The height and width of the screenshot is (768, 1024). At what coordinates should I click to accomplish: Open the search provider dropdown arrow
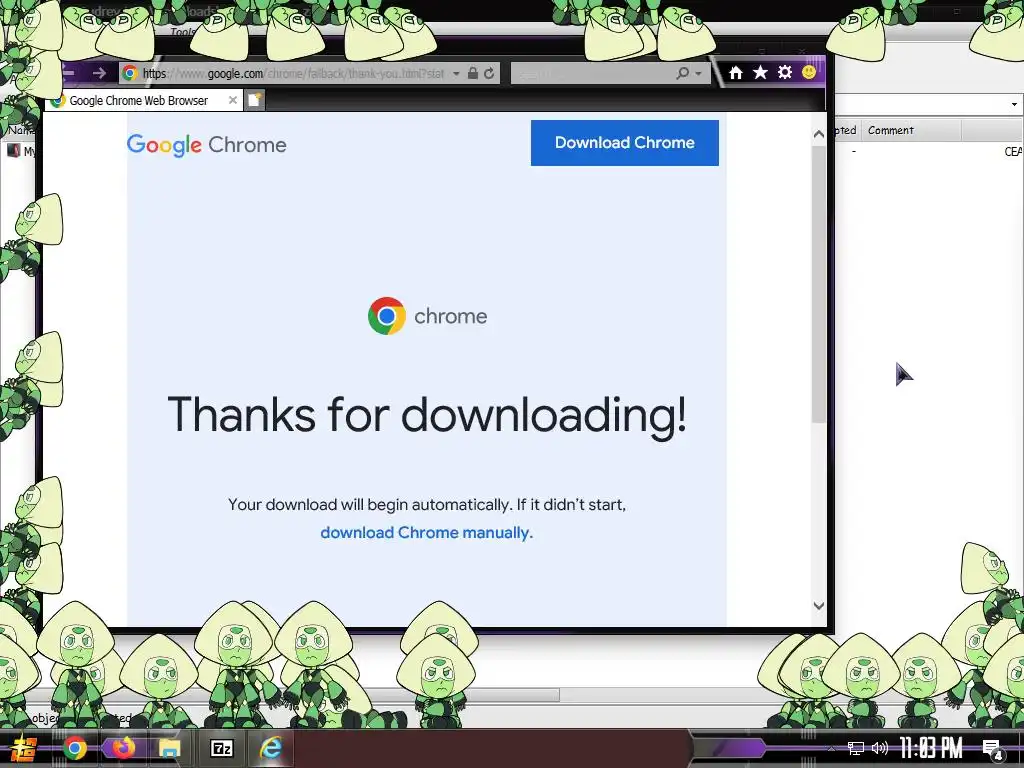pos(698,74)
